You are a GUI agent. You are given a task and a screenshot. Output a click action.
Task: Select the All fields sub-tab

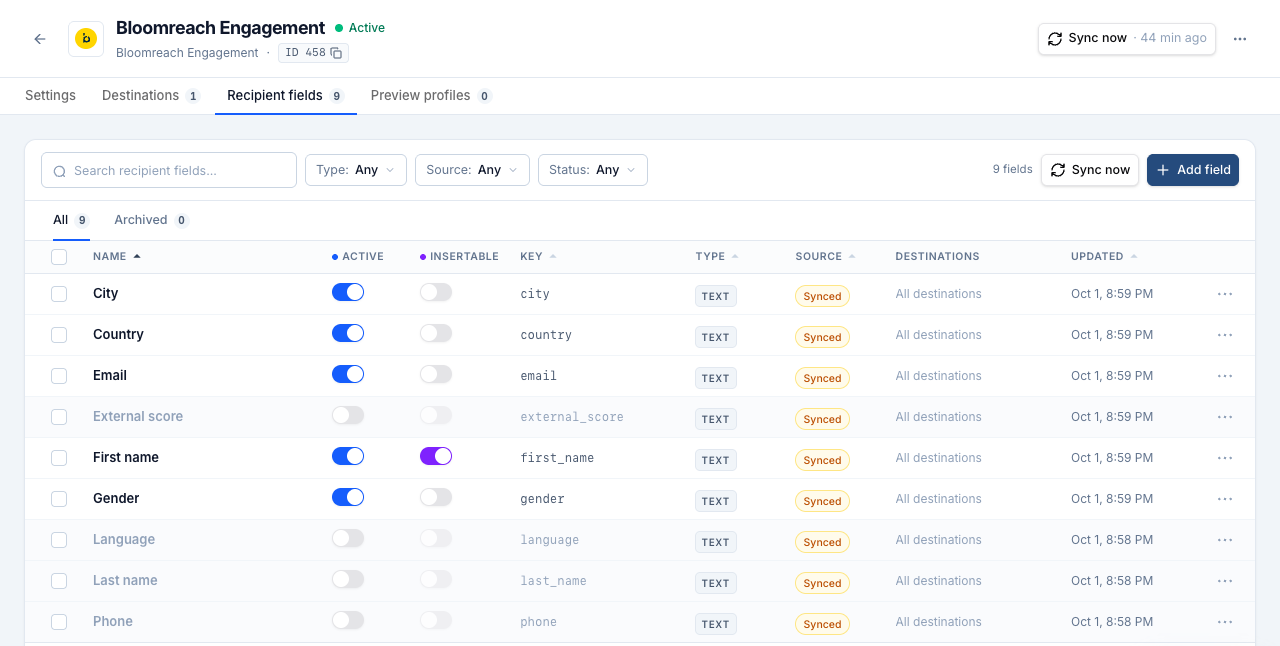[x=71, y=220]
